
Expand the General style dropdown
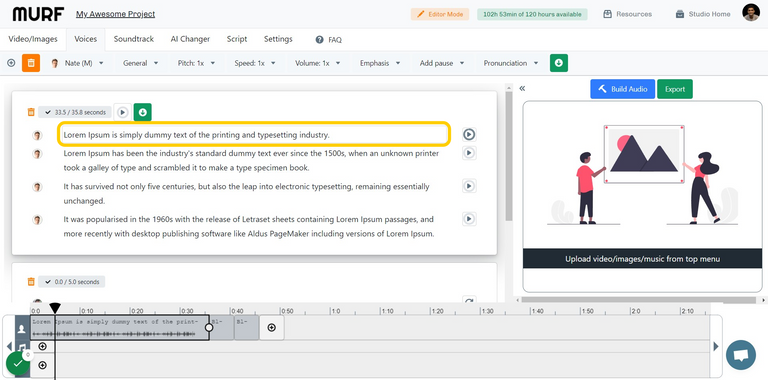click(141, 63)
